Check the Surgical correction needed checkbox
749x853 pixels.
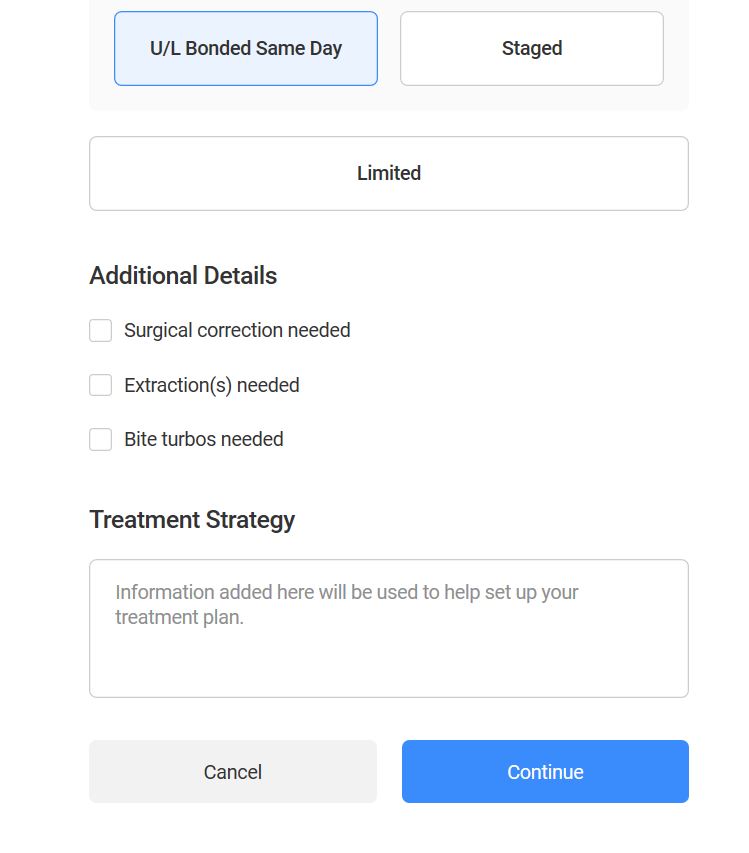tap(101, 330)
